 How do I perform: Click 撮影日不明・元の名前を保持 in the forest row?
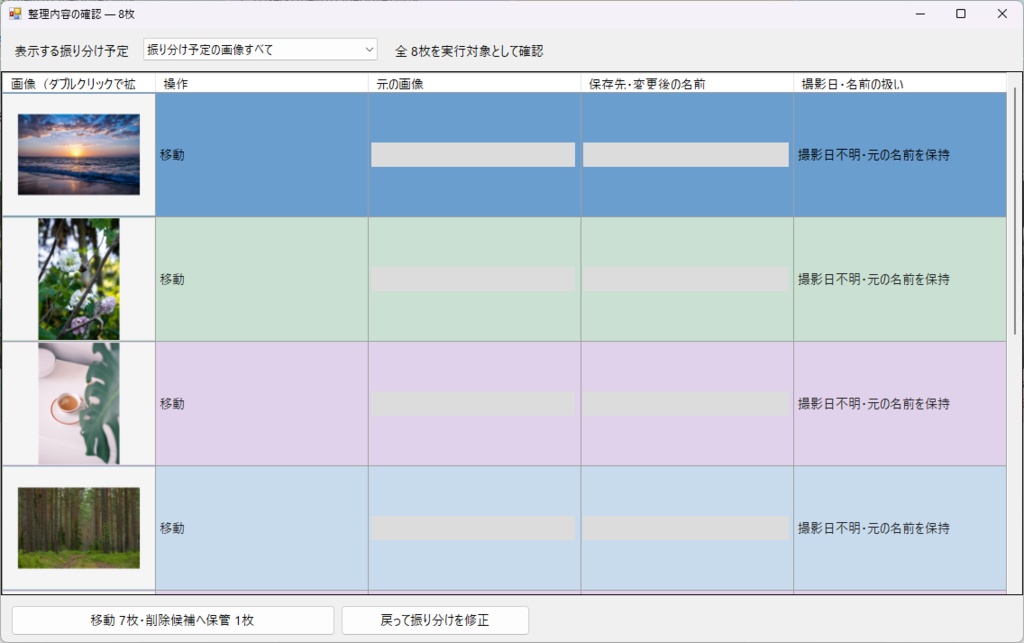[873, 527]
